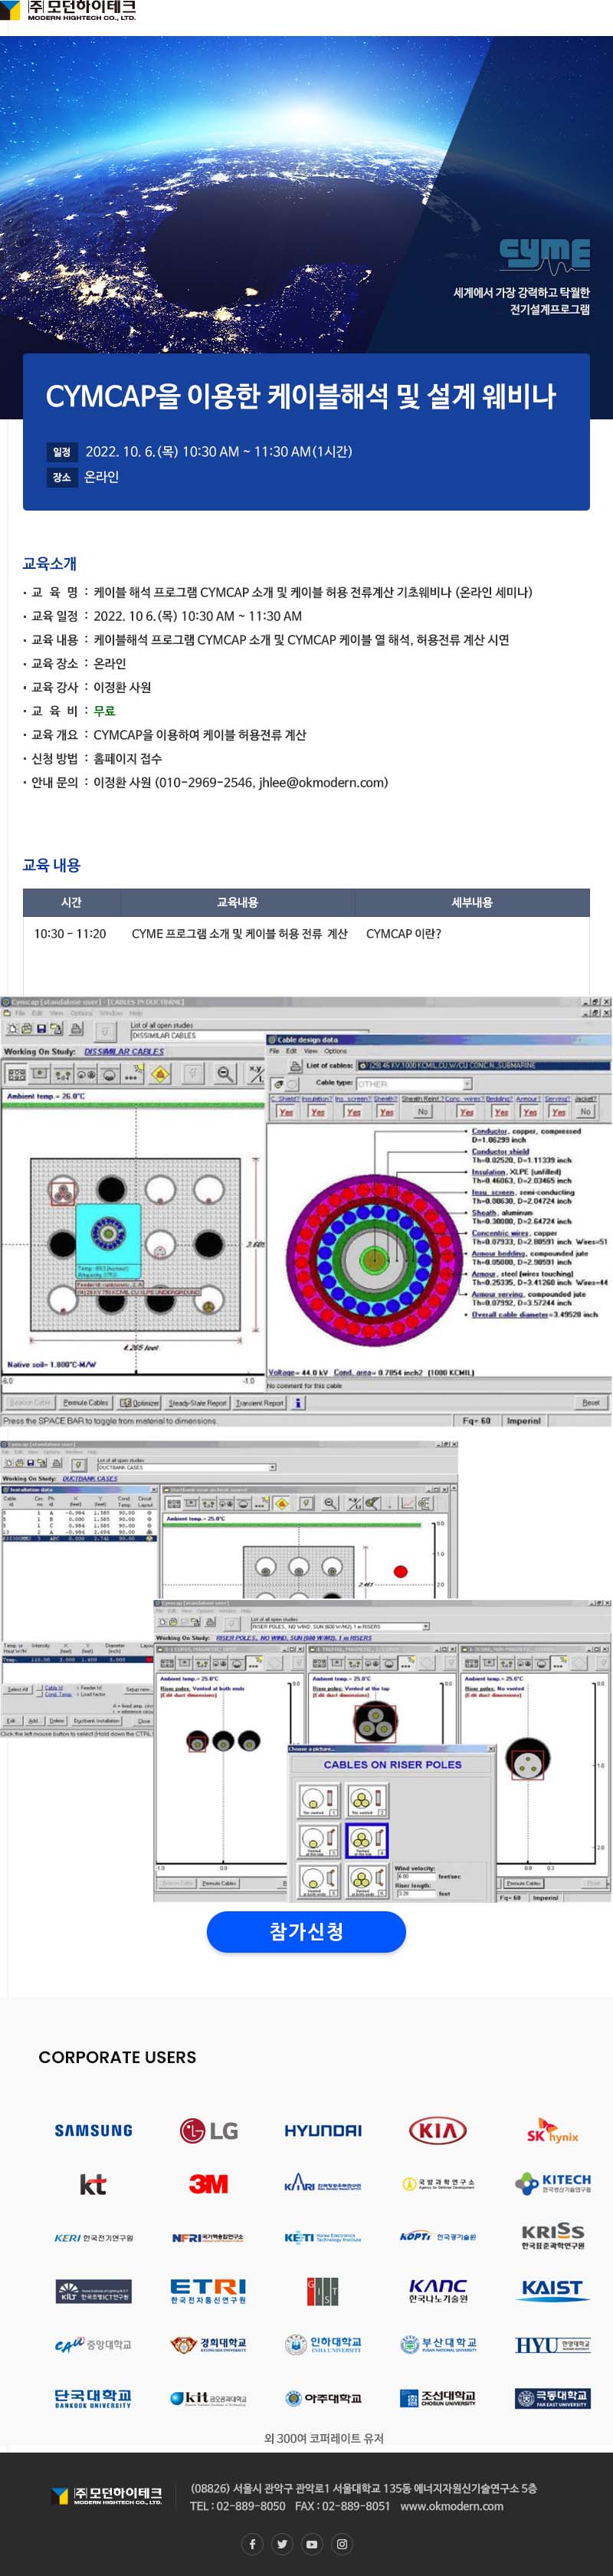Screen dimensions: 613x2576
Task: Open the CAU 중앙대학교 logo
Action: click(x=93, y=2344)
